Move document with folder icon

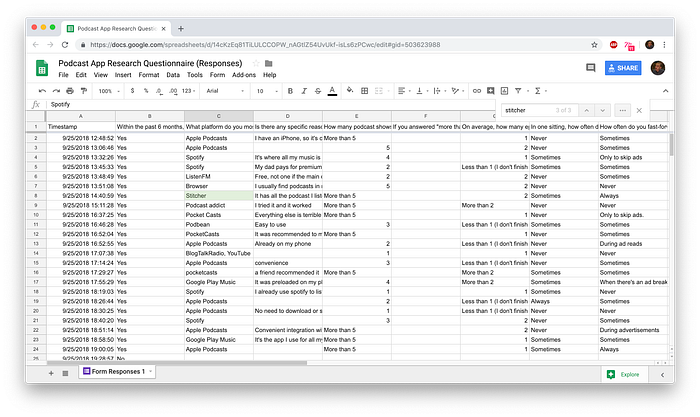tap(269, 63)
